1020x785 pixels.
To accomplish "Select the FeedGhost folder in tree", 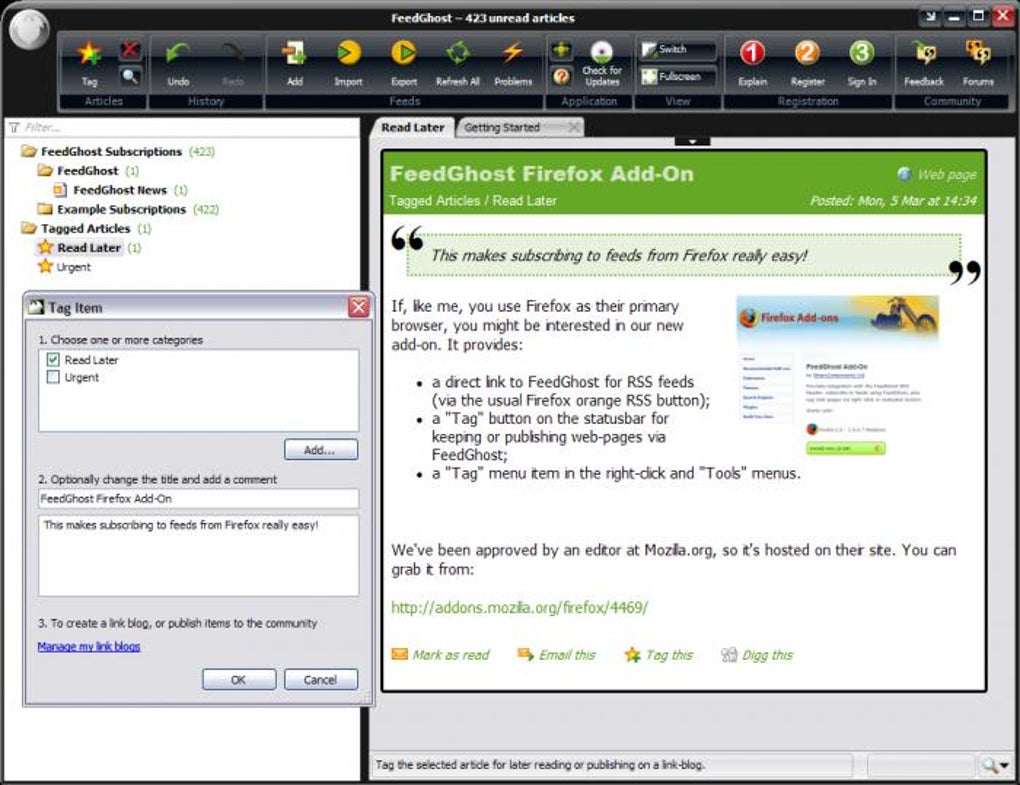I will (x=87, y=171).
